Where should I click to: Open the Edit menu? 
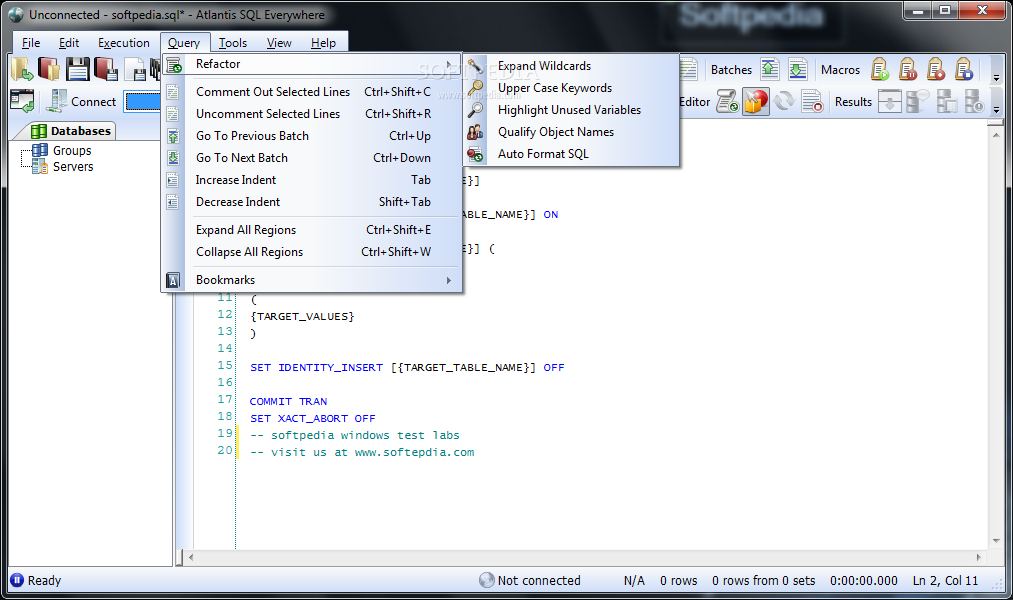68,43
